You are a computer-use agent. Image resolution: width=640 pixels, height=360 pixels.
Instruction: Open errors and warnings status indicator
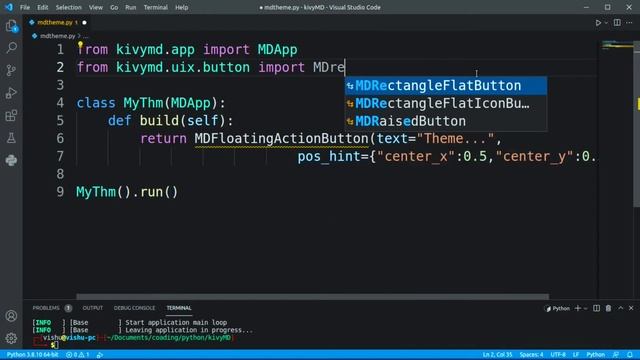(78, 355)
